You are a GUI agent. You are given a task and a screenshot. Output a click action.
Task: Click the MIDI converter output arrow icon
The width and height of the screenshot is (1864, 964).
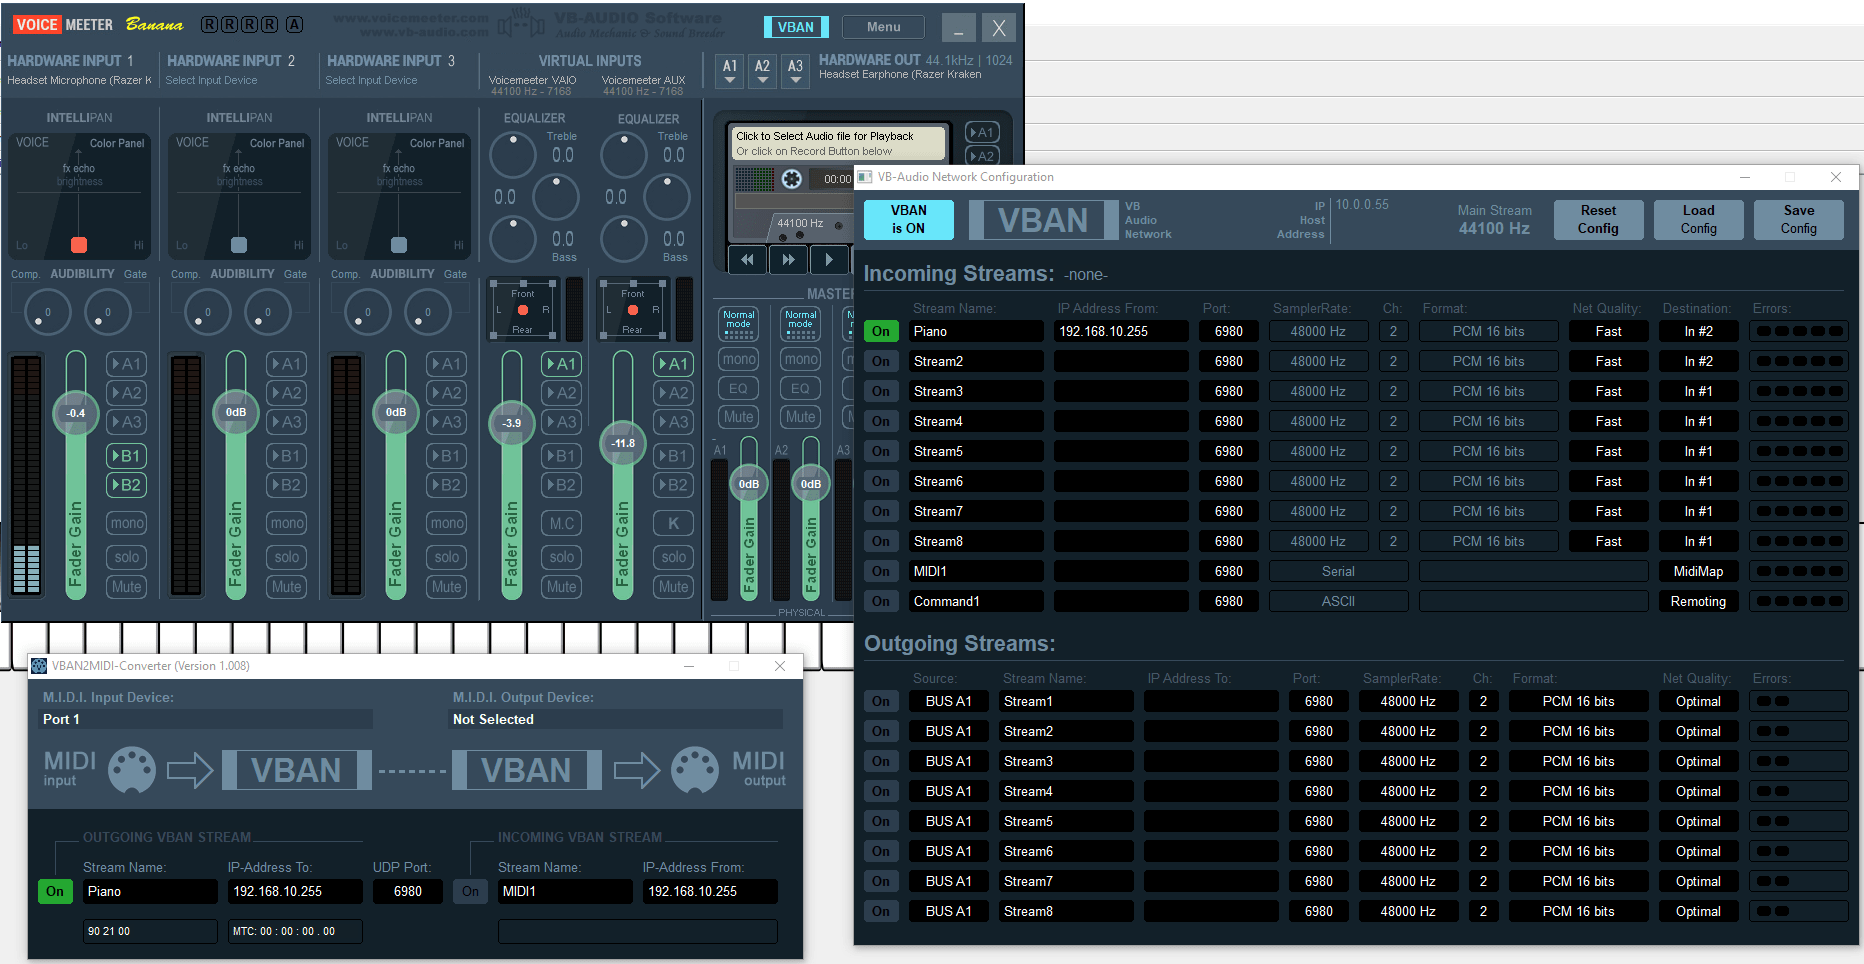(x=637, y=770)
